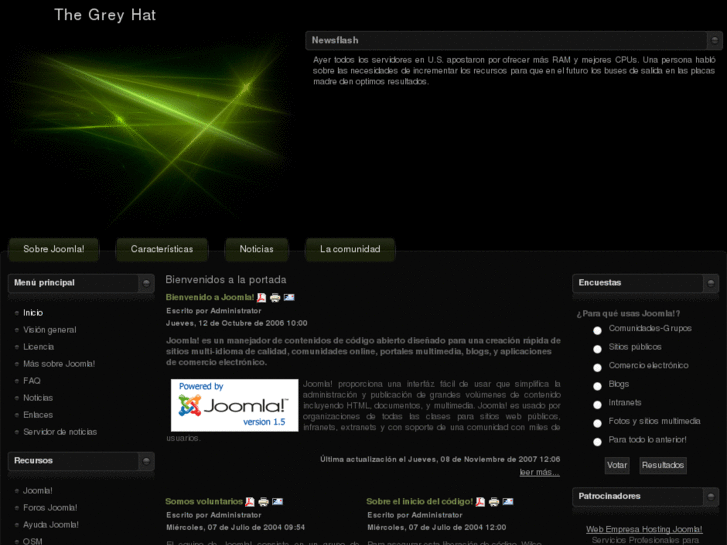Viewport: 727px width, 545px height.
Task: Open the Bienvenido a Joomla! article title
Action: tap(210, 297)
